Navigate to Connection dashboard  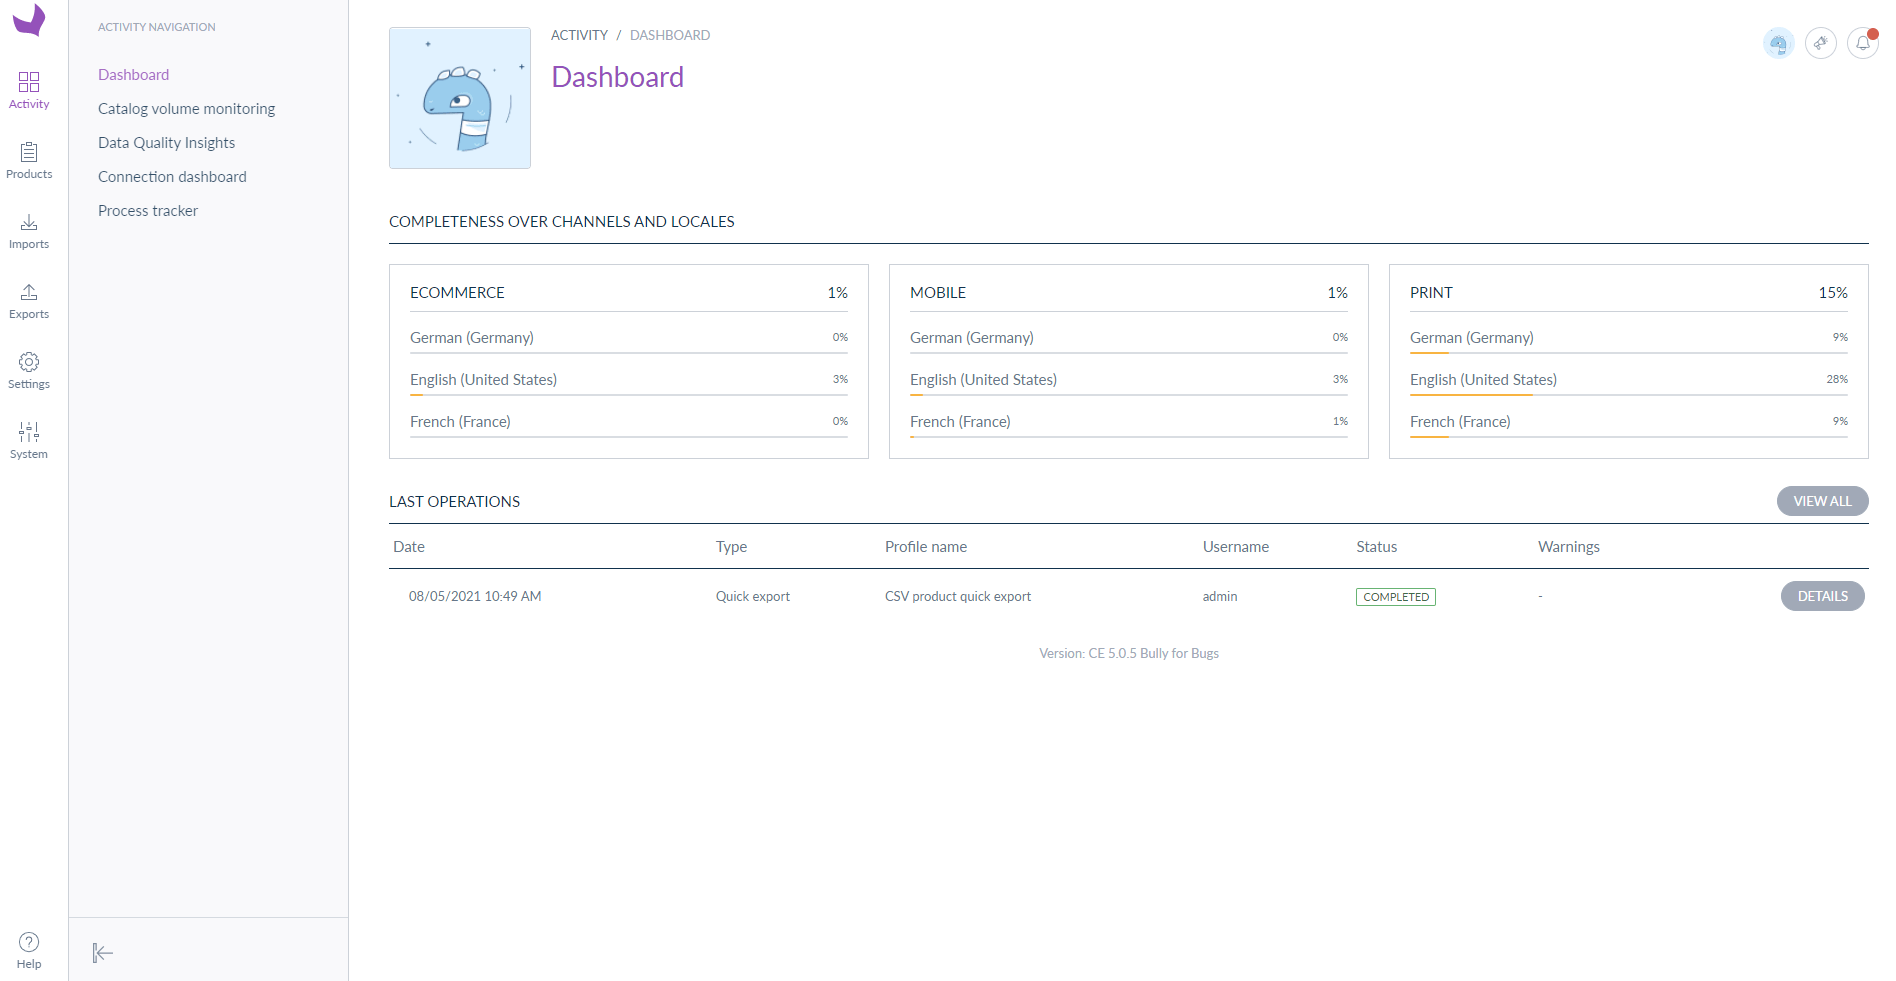172,177
